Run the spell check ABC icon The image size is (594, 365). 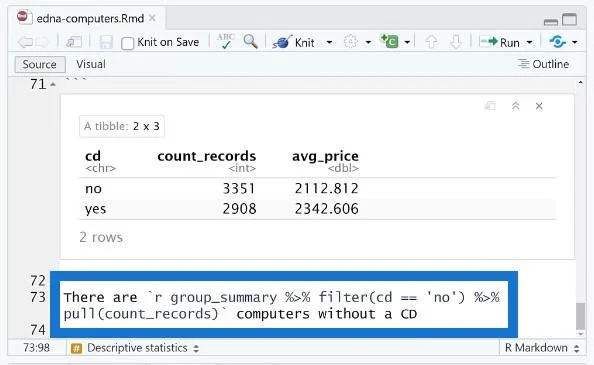pyautogui.click(x=226, y=41)
